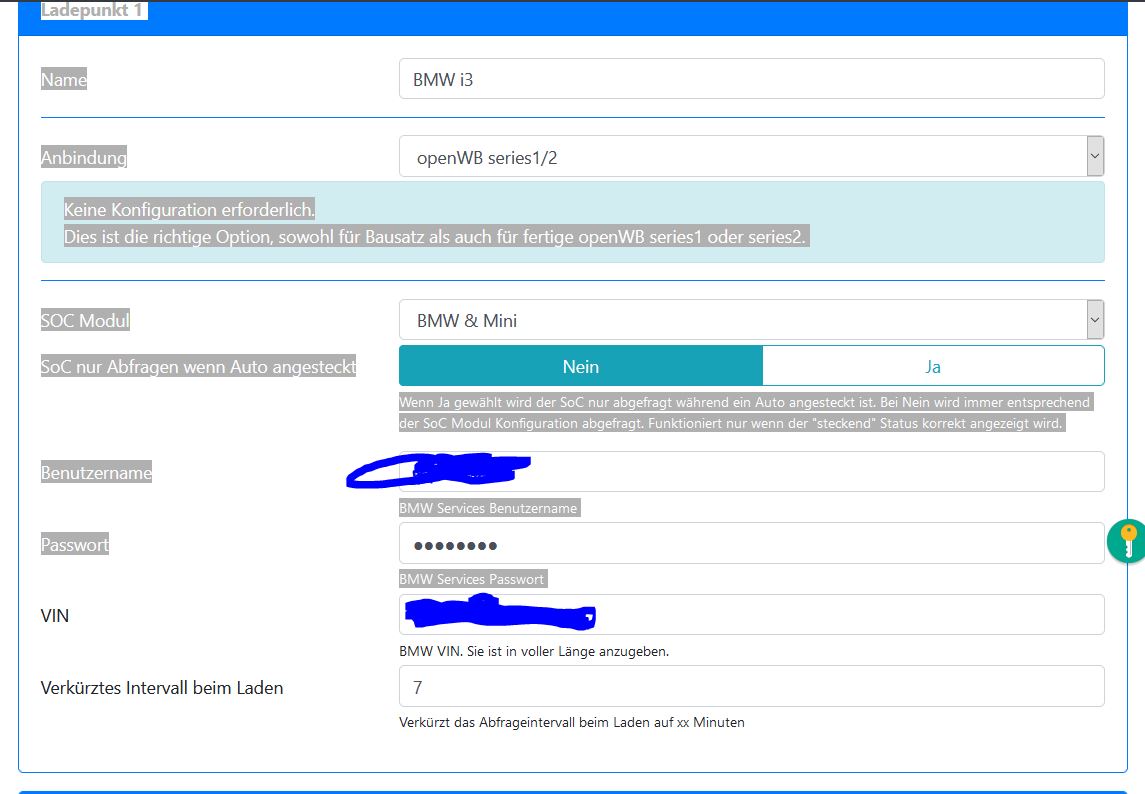
Task: Open the Anbindung dropdown showing openWB series1/2
Action: tap(751, 156)
